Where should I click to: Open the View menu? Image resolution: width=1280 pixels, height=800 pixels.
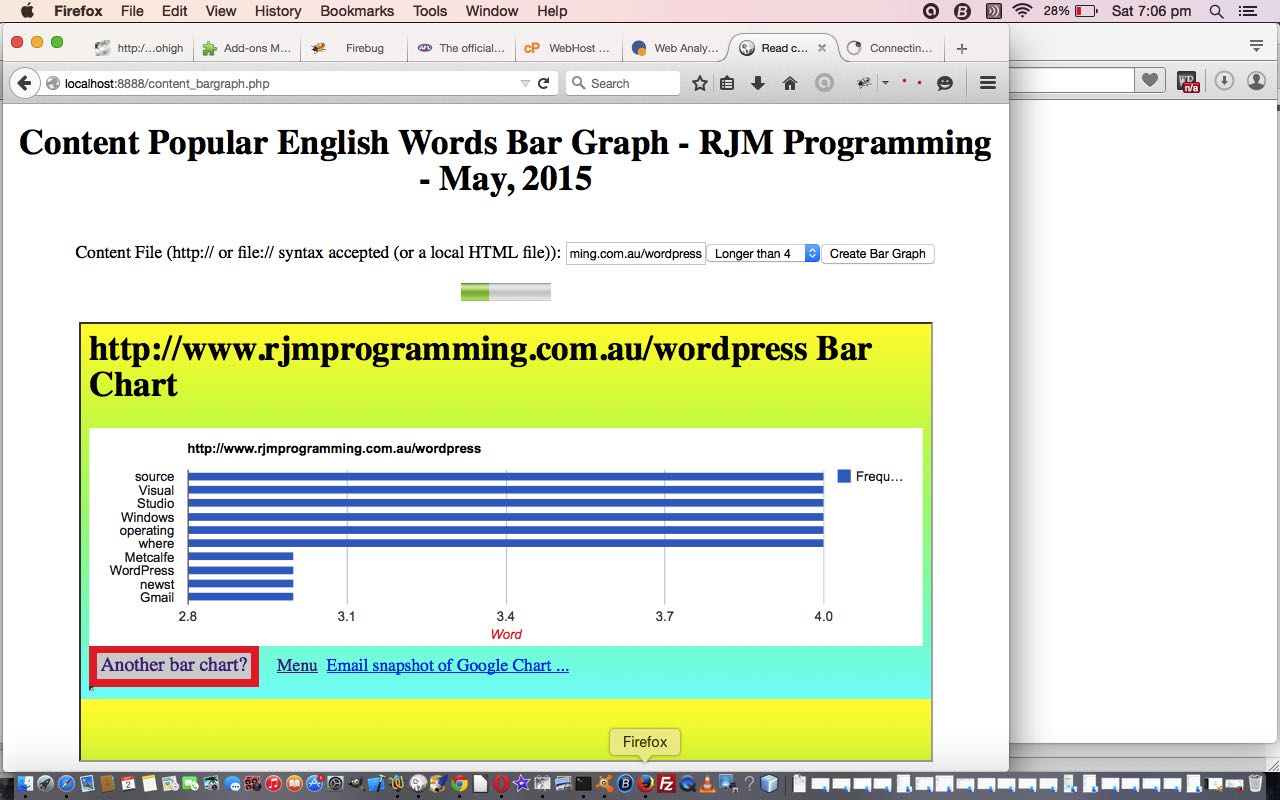[x=221, y=11]
